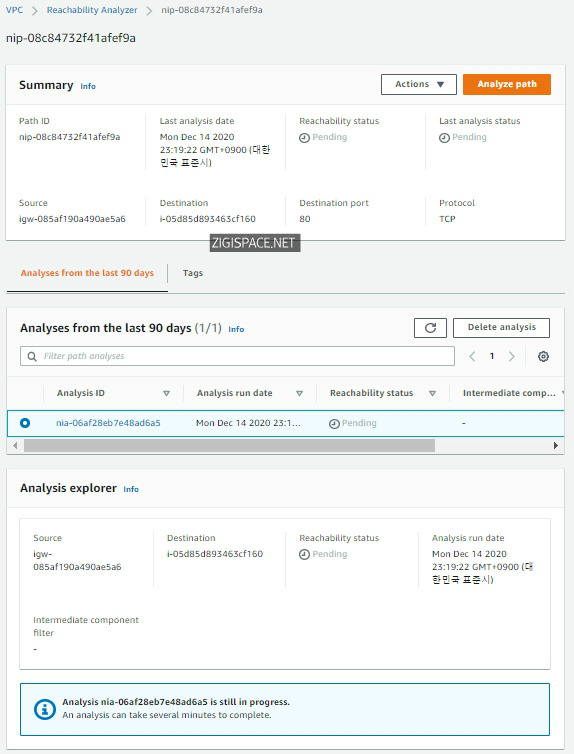Open table preferences gear icon
The width and height of the screenshot is (574, 754).
543,356
